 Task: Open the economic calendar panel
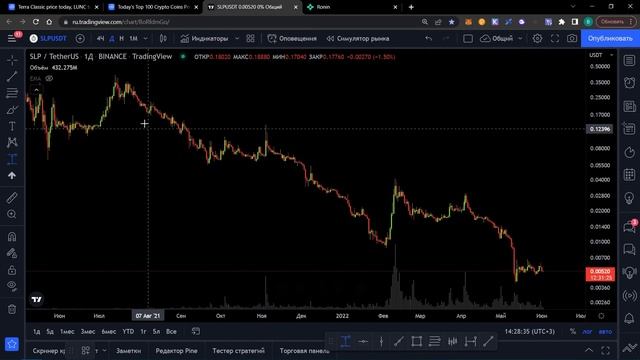pyautogui.click(x=629, y=175)
